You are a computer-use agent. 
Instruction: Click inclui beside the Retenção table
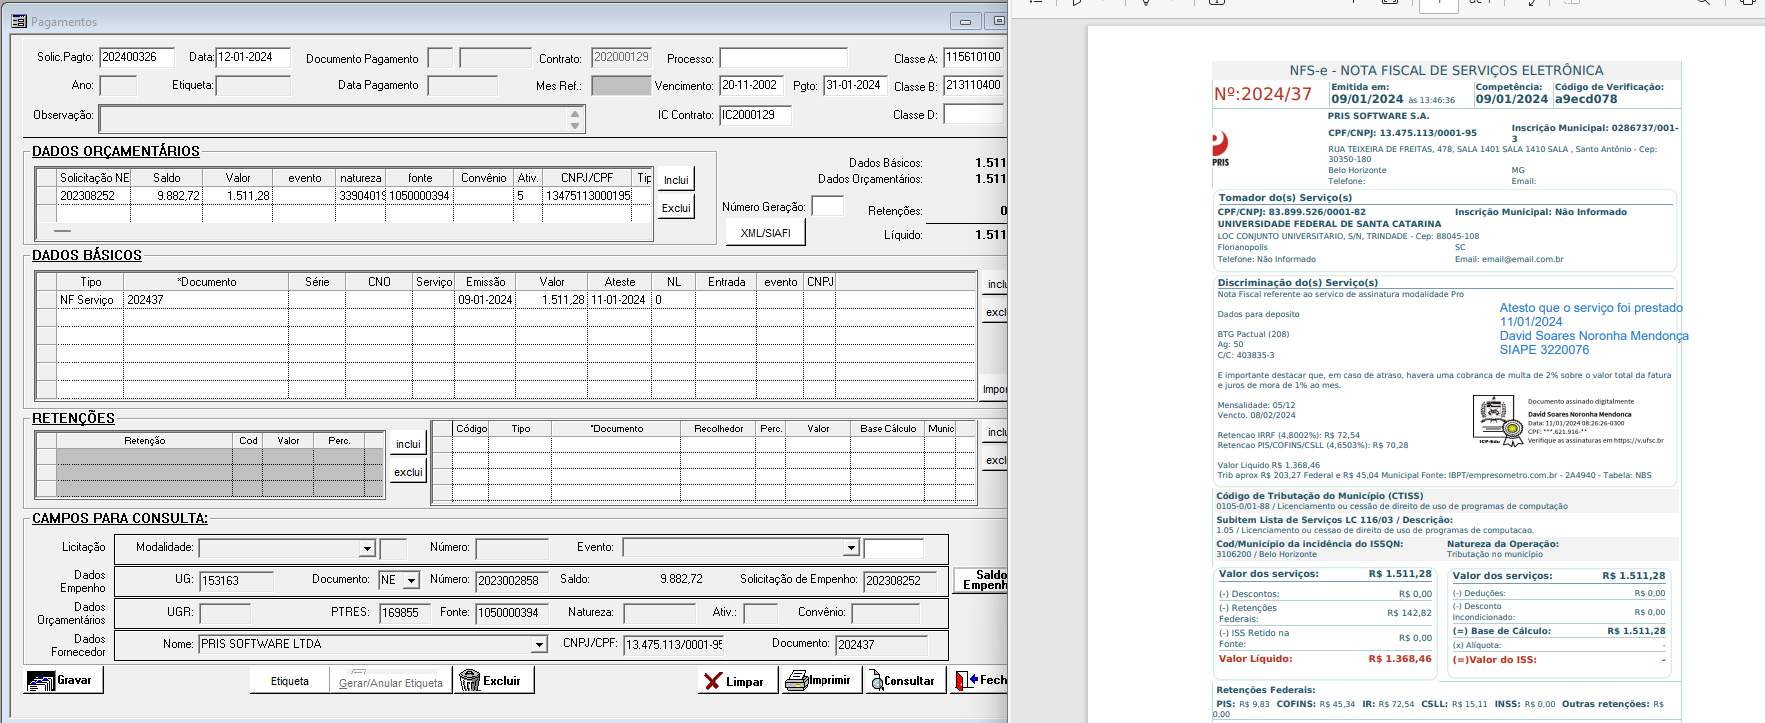click(408, 444)
